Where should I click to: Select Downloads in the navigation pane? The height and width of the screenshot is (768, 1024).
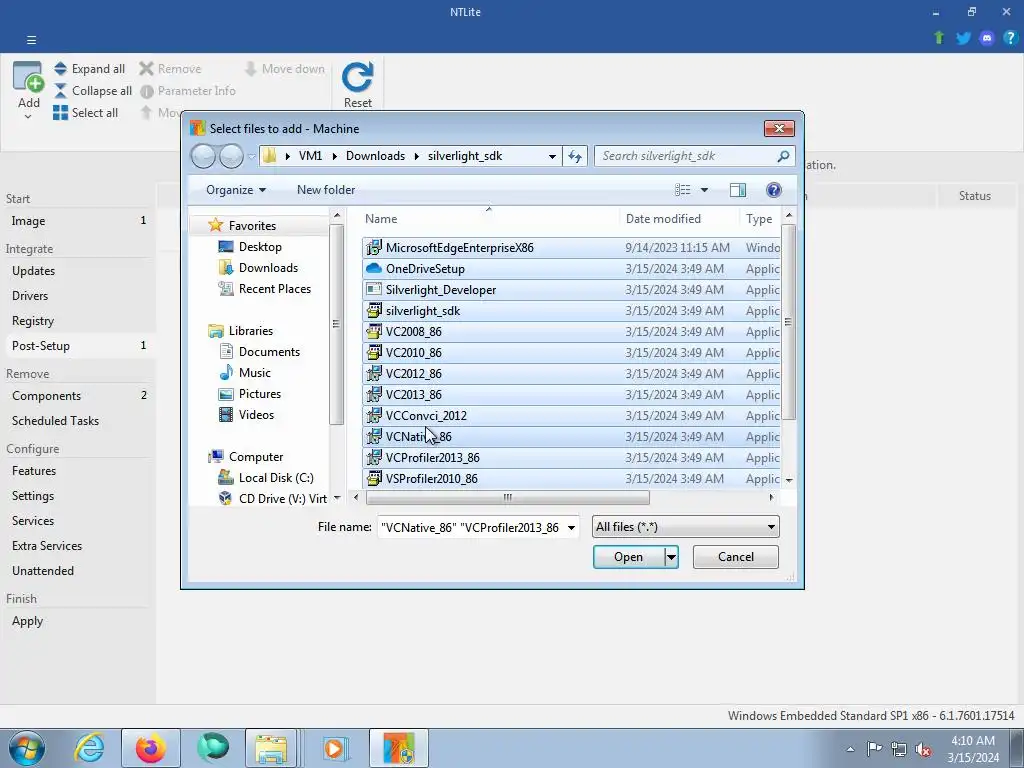(x=268, y=268)
